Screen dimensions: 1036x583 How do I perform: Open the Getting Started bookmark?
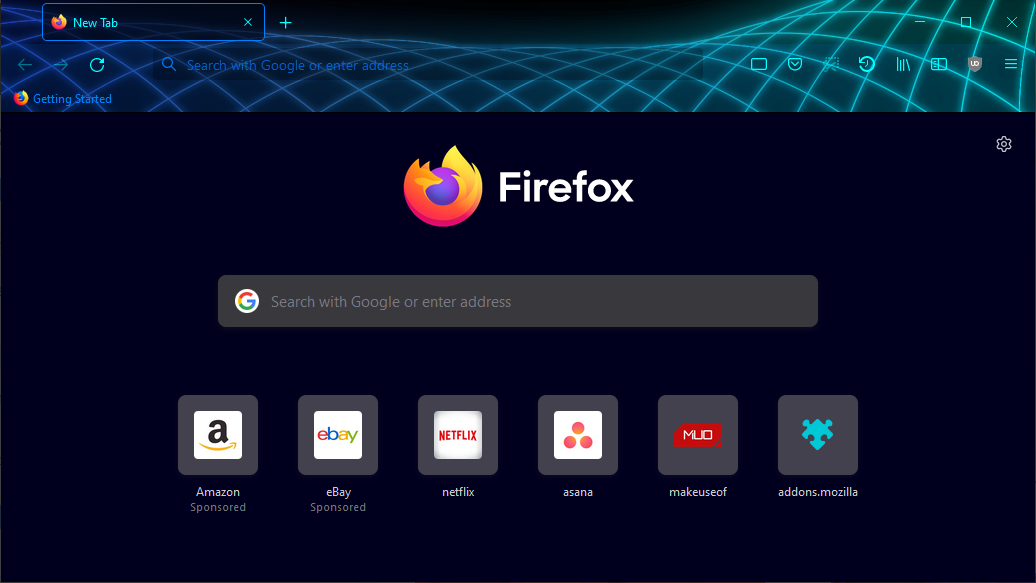[63, 98]
